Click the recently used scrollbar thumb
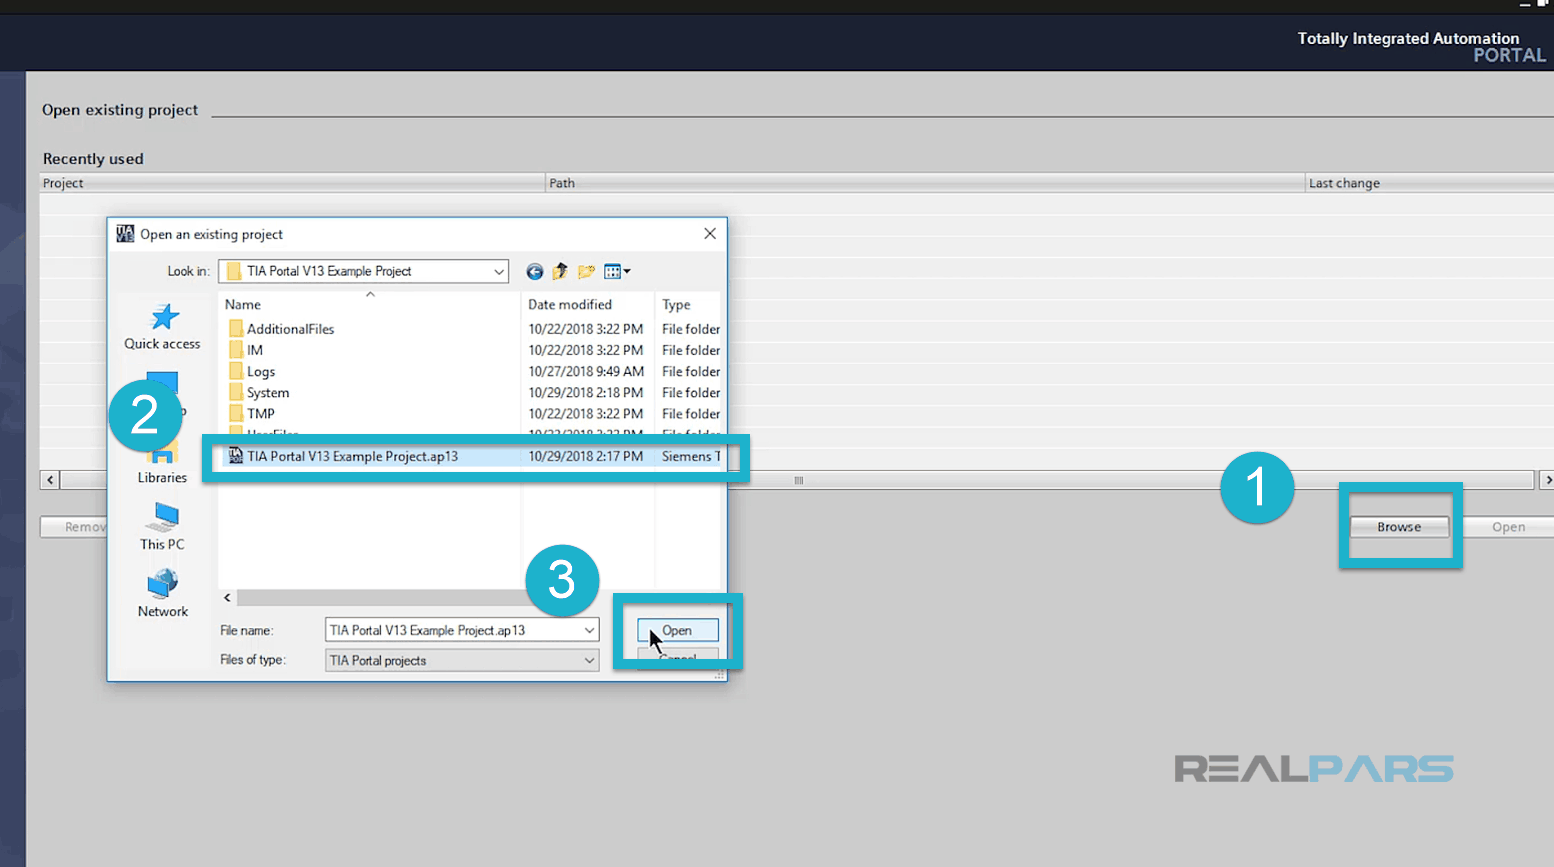Screen dimensions: 1554x867 click(798, 480)
